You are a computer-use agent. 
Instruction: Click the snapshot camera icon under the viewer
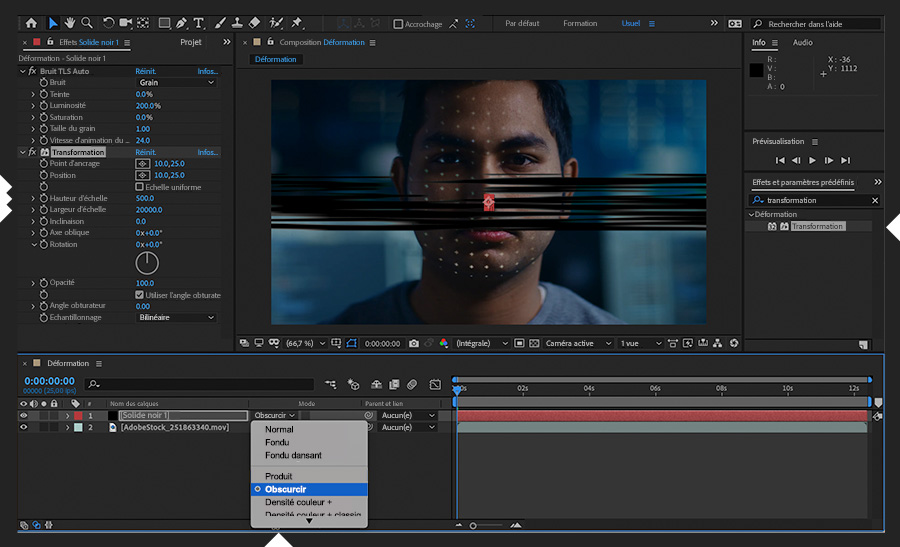[414, 343]
